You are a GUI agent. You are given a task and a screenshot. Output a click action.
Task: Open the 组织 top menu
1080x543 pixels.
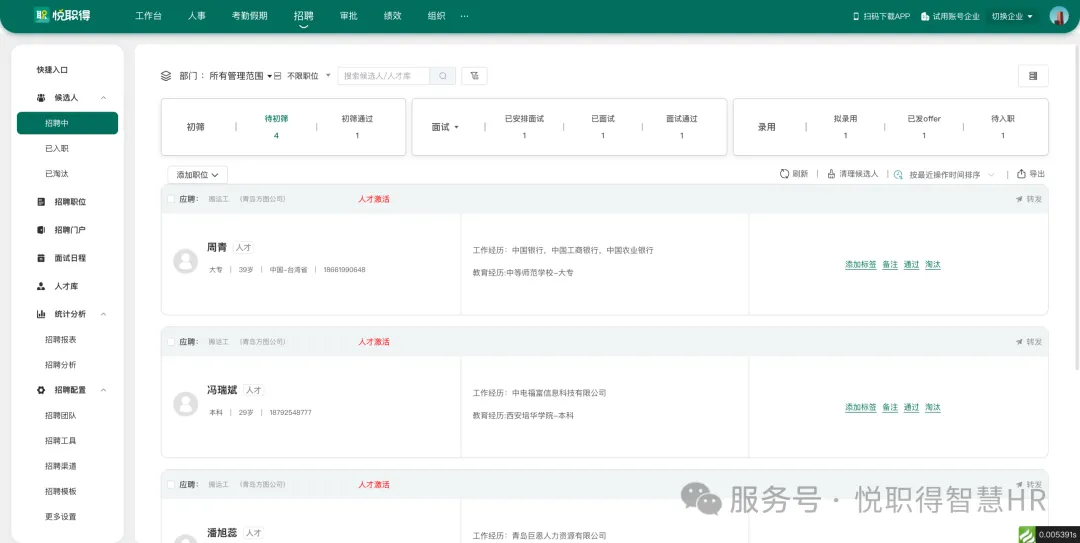click(436, 16)
